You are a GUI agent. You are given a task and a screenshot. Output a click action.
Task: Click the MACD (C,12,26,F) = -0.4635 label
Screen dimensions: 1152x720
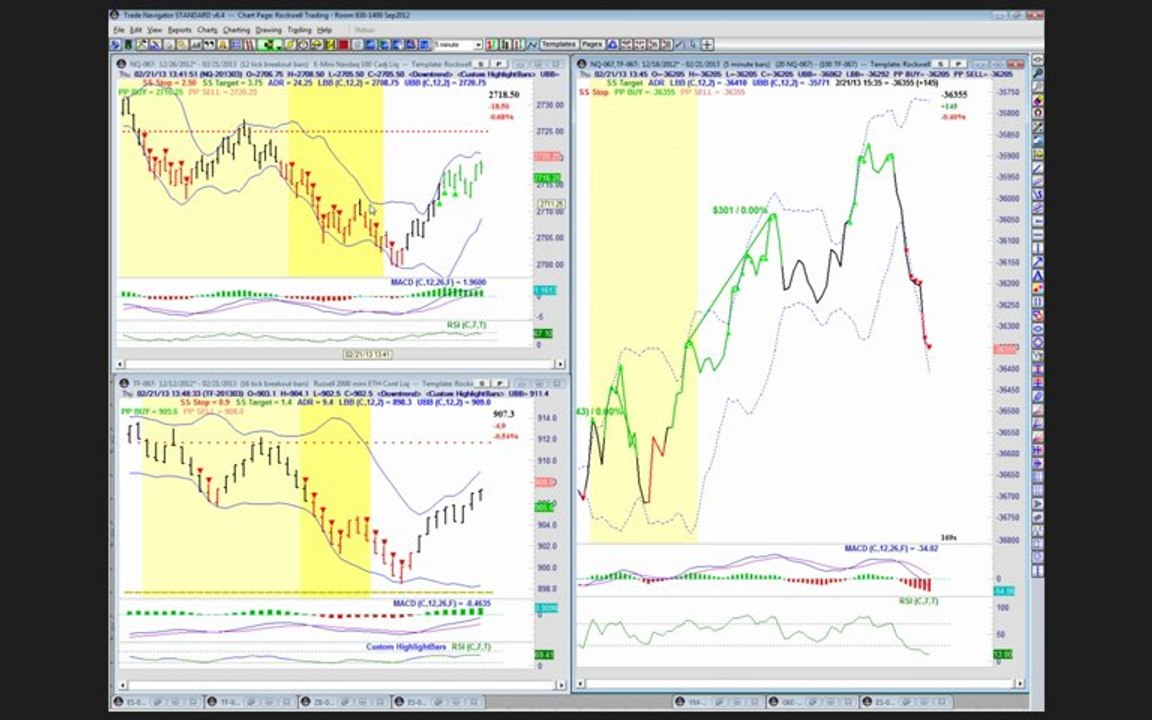tap(442, 603)
